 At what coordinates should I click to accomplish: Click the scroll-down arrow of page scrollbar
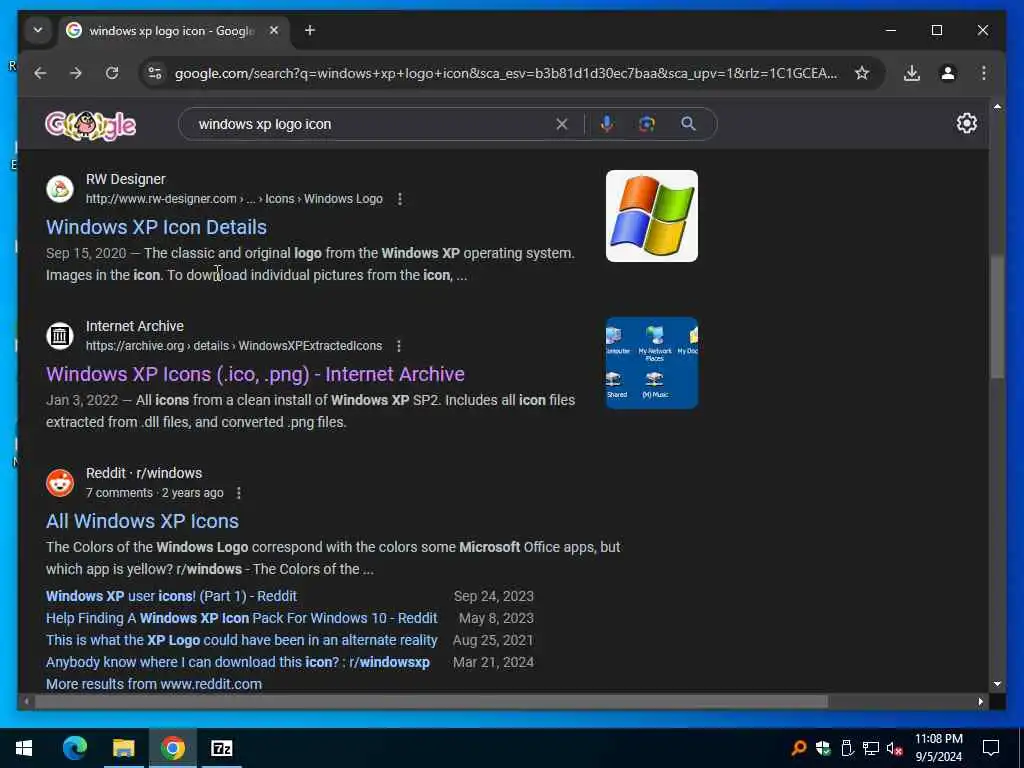tap(997, 684)
